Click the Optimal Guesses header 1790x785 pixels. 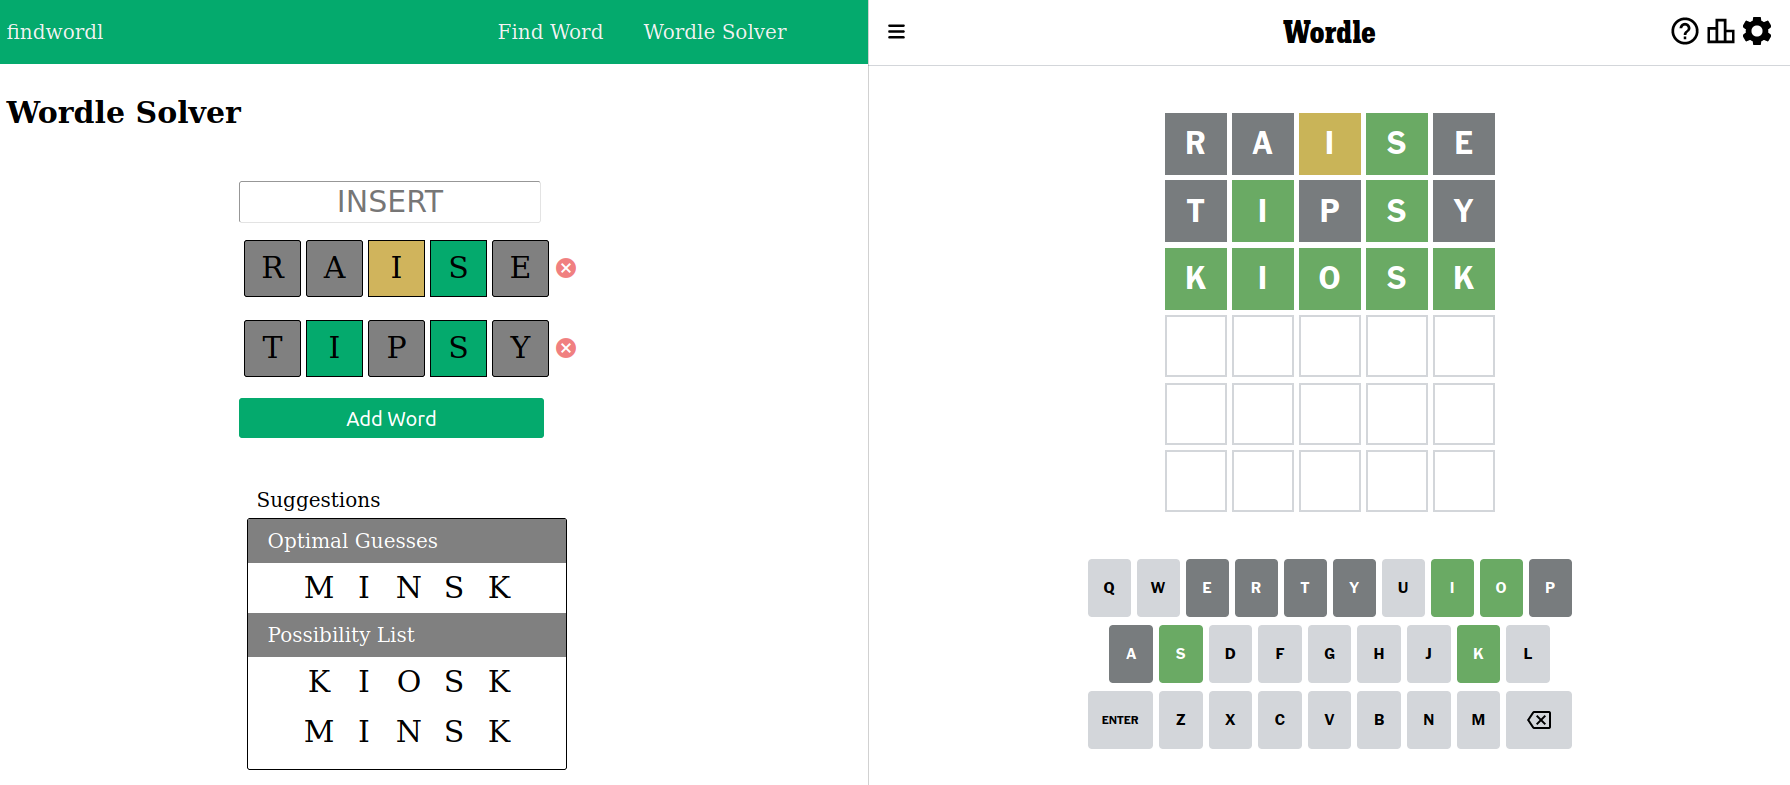pyautogui.click(x=407, y=541)
